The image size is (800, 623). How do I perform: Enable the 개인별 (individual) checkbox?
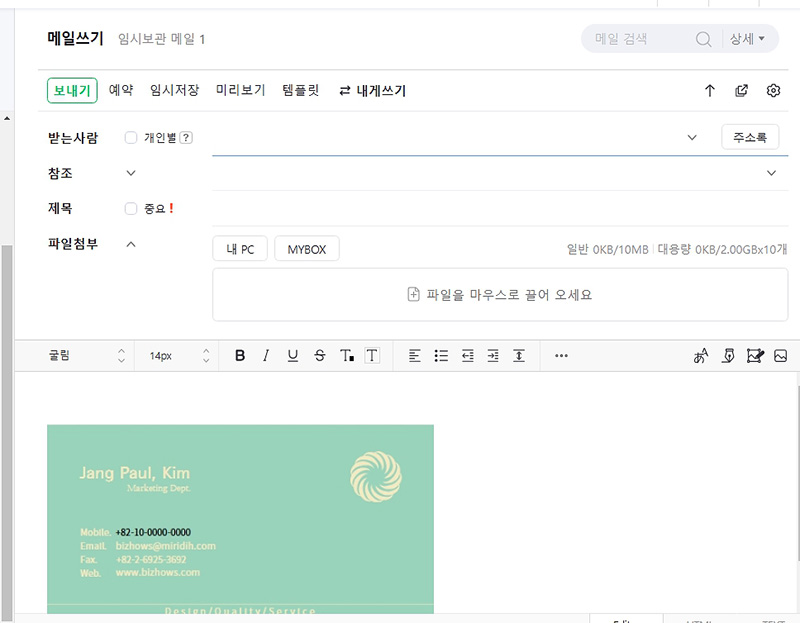point(131,137)
